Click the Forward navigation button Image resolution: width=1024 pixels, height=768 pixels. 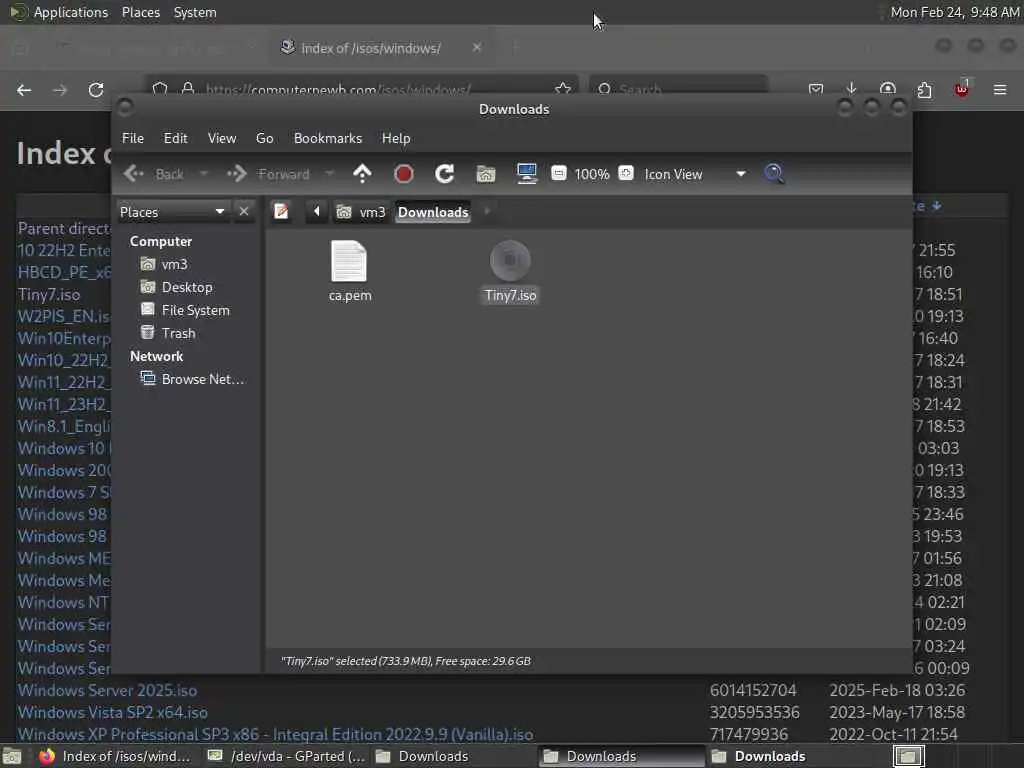coord(268,174)
